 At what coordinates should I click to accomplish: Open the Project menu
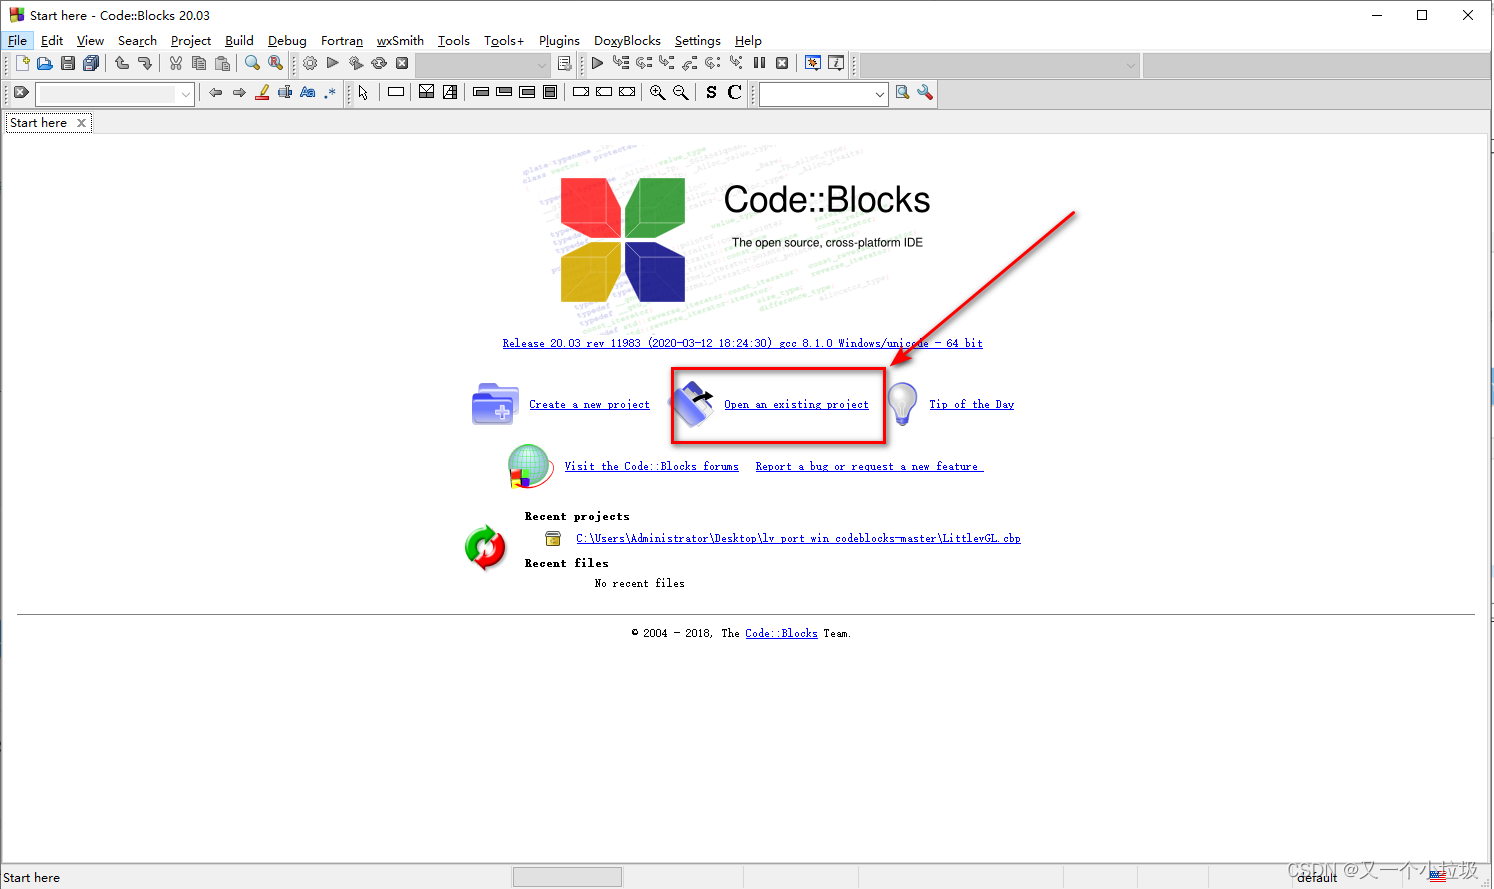(191, 41)
